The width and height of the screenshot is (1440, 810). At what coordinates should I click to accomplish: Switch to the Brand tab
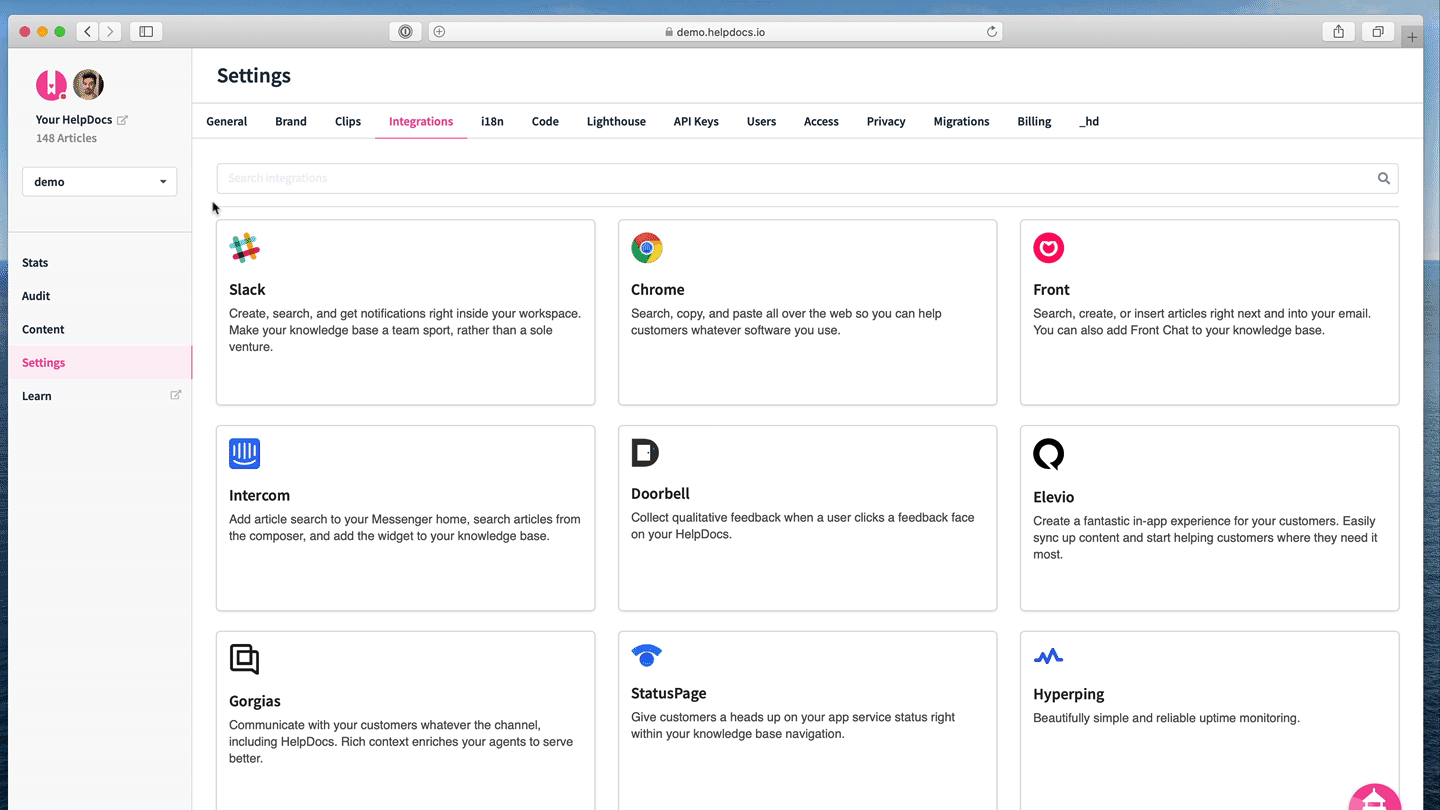[291, 121]
